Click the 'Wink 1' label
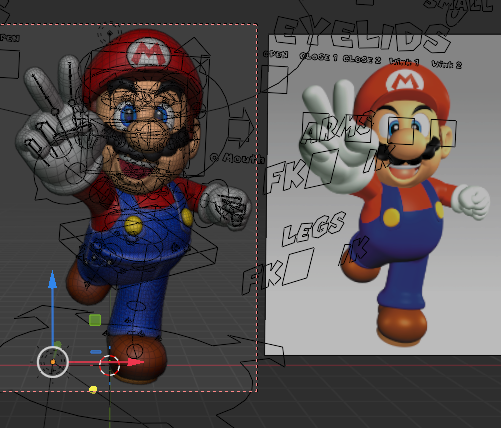501x428 pixels. pyautogui.click(x=404, y=62)
